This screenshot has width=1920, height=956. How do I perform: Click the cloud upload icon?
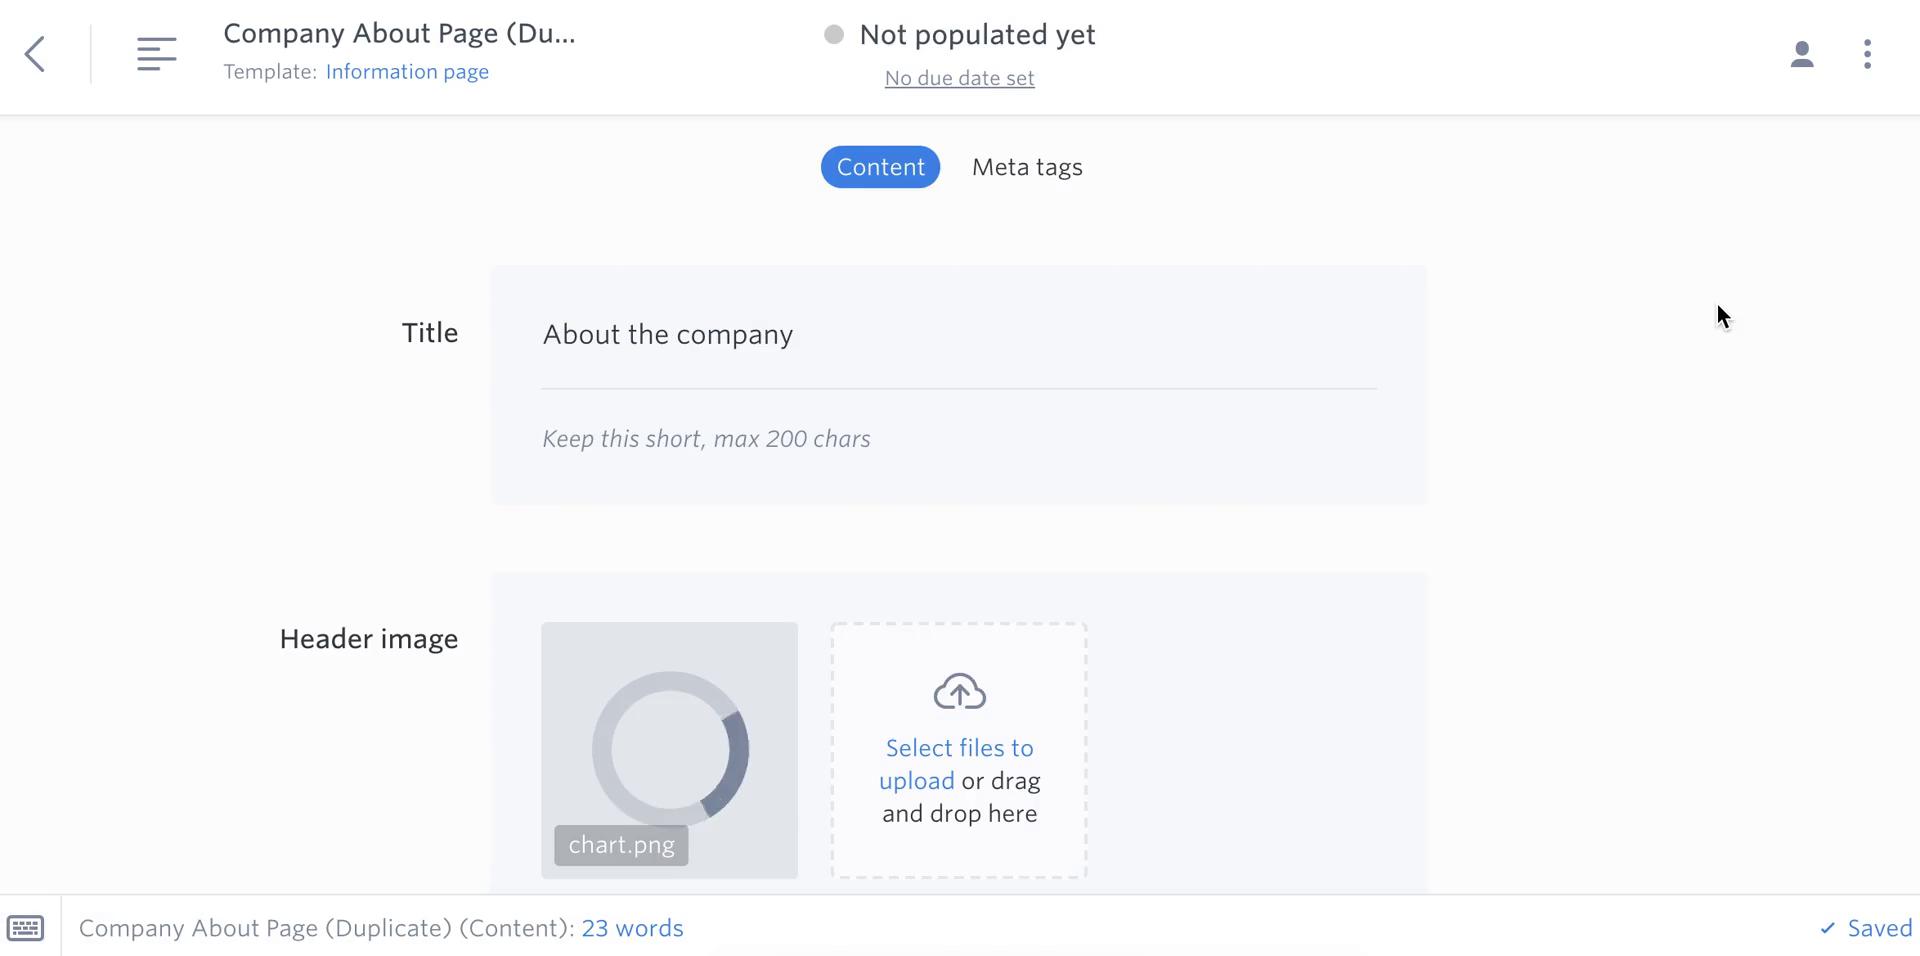pos(960,692)
